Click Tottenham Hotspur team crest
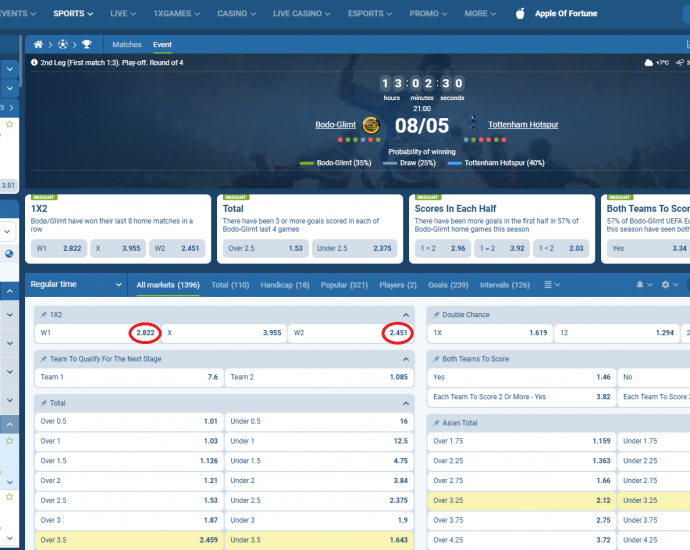690x550 pixels. click(473, 124)
